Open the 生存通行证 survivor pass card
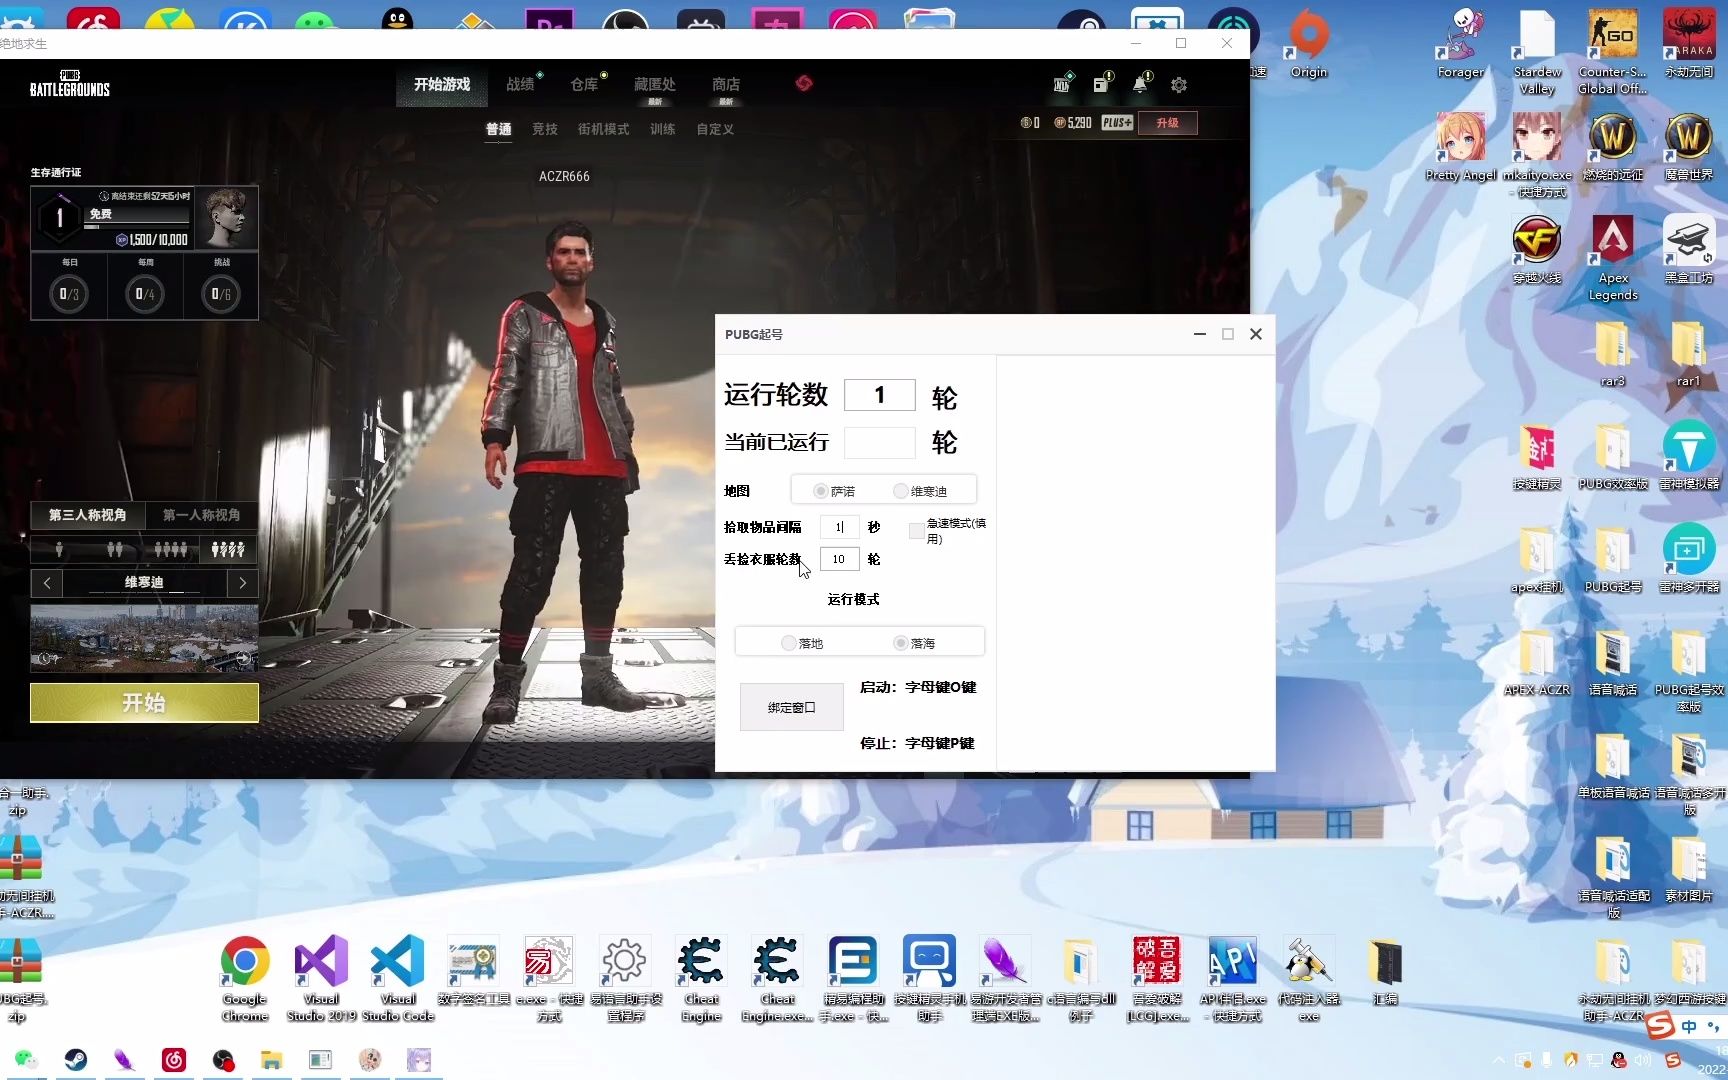1728x1080 pixels. tap(144, 217)
